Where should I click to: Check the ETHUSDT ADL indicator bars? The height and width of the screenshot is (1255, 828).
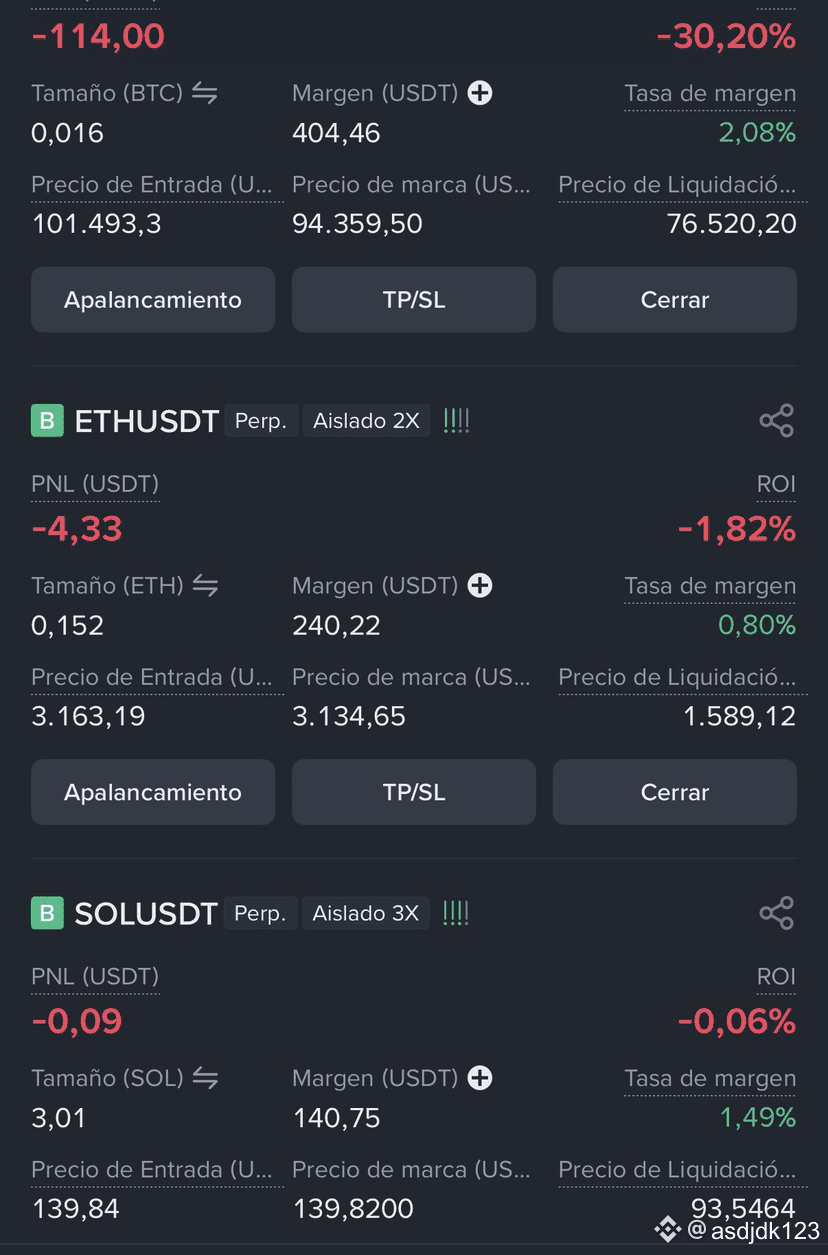[x=456, y=421]
